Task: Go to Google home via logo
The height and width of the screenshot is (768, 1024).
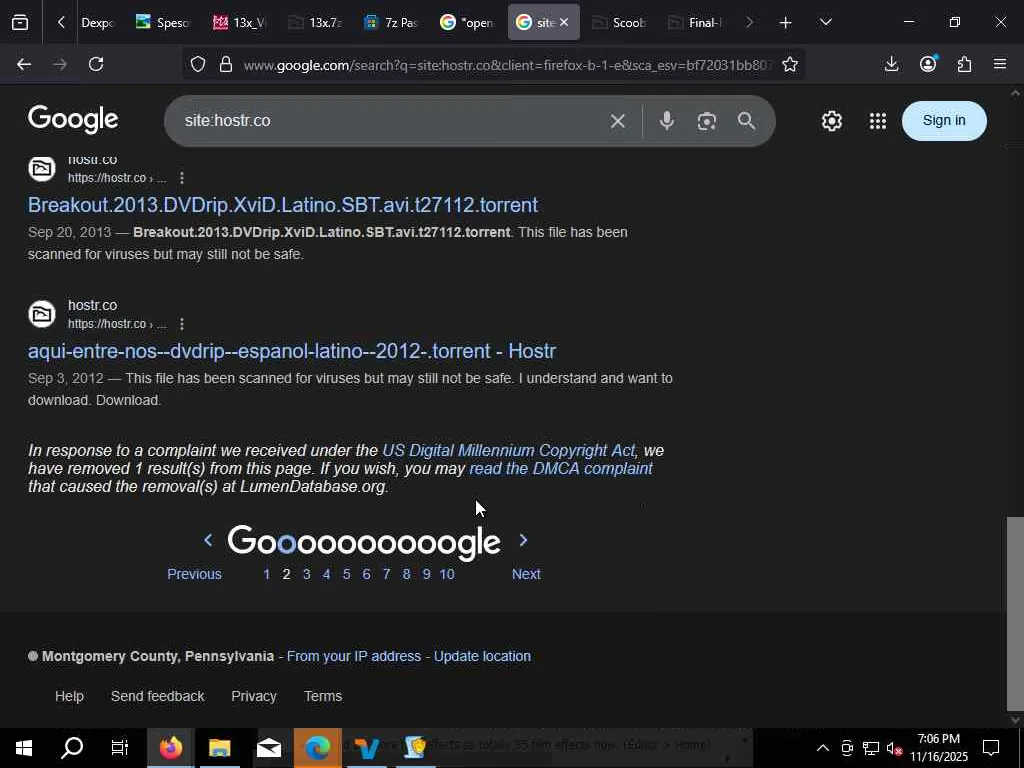Action: tap(73, 120)
